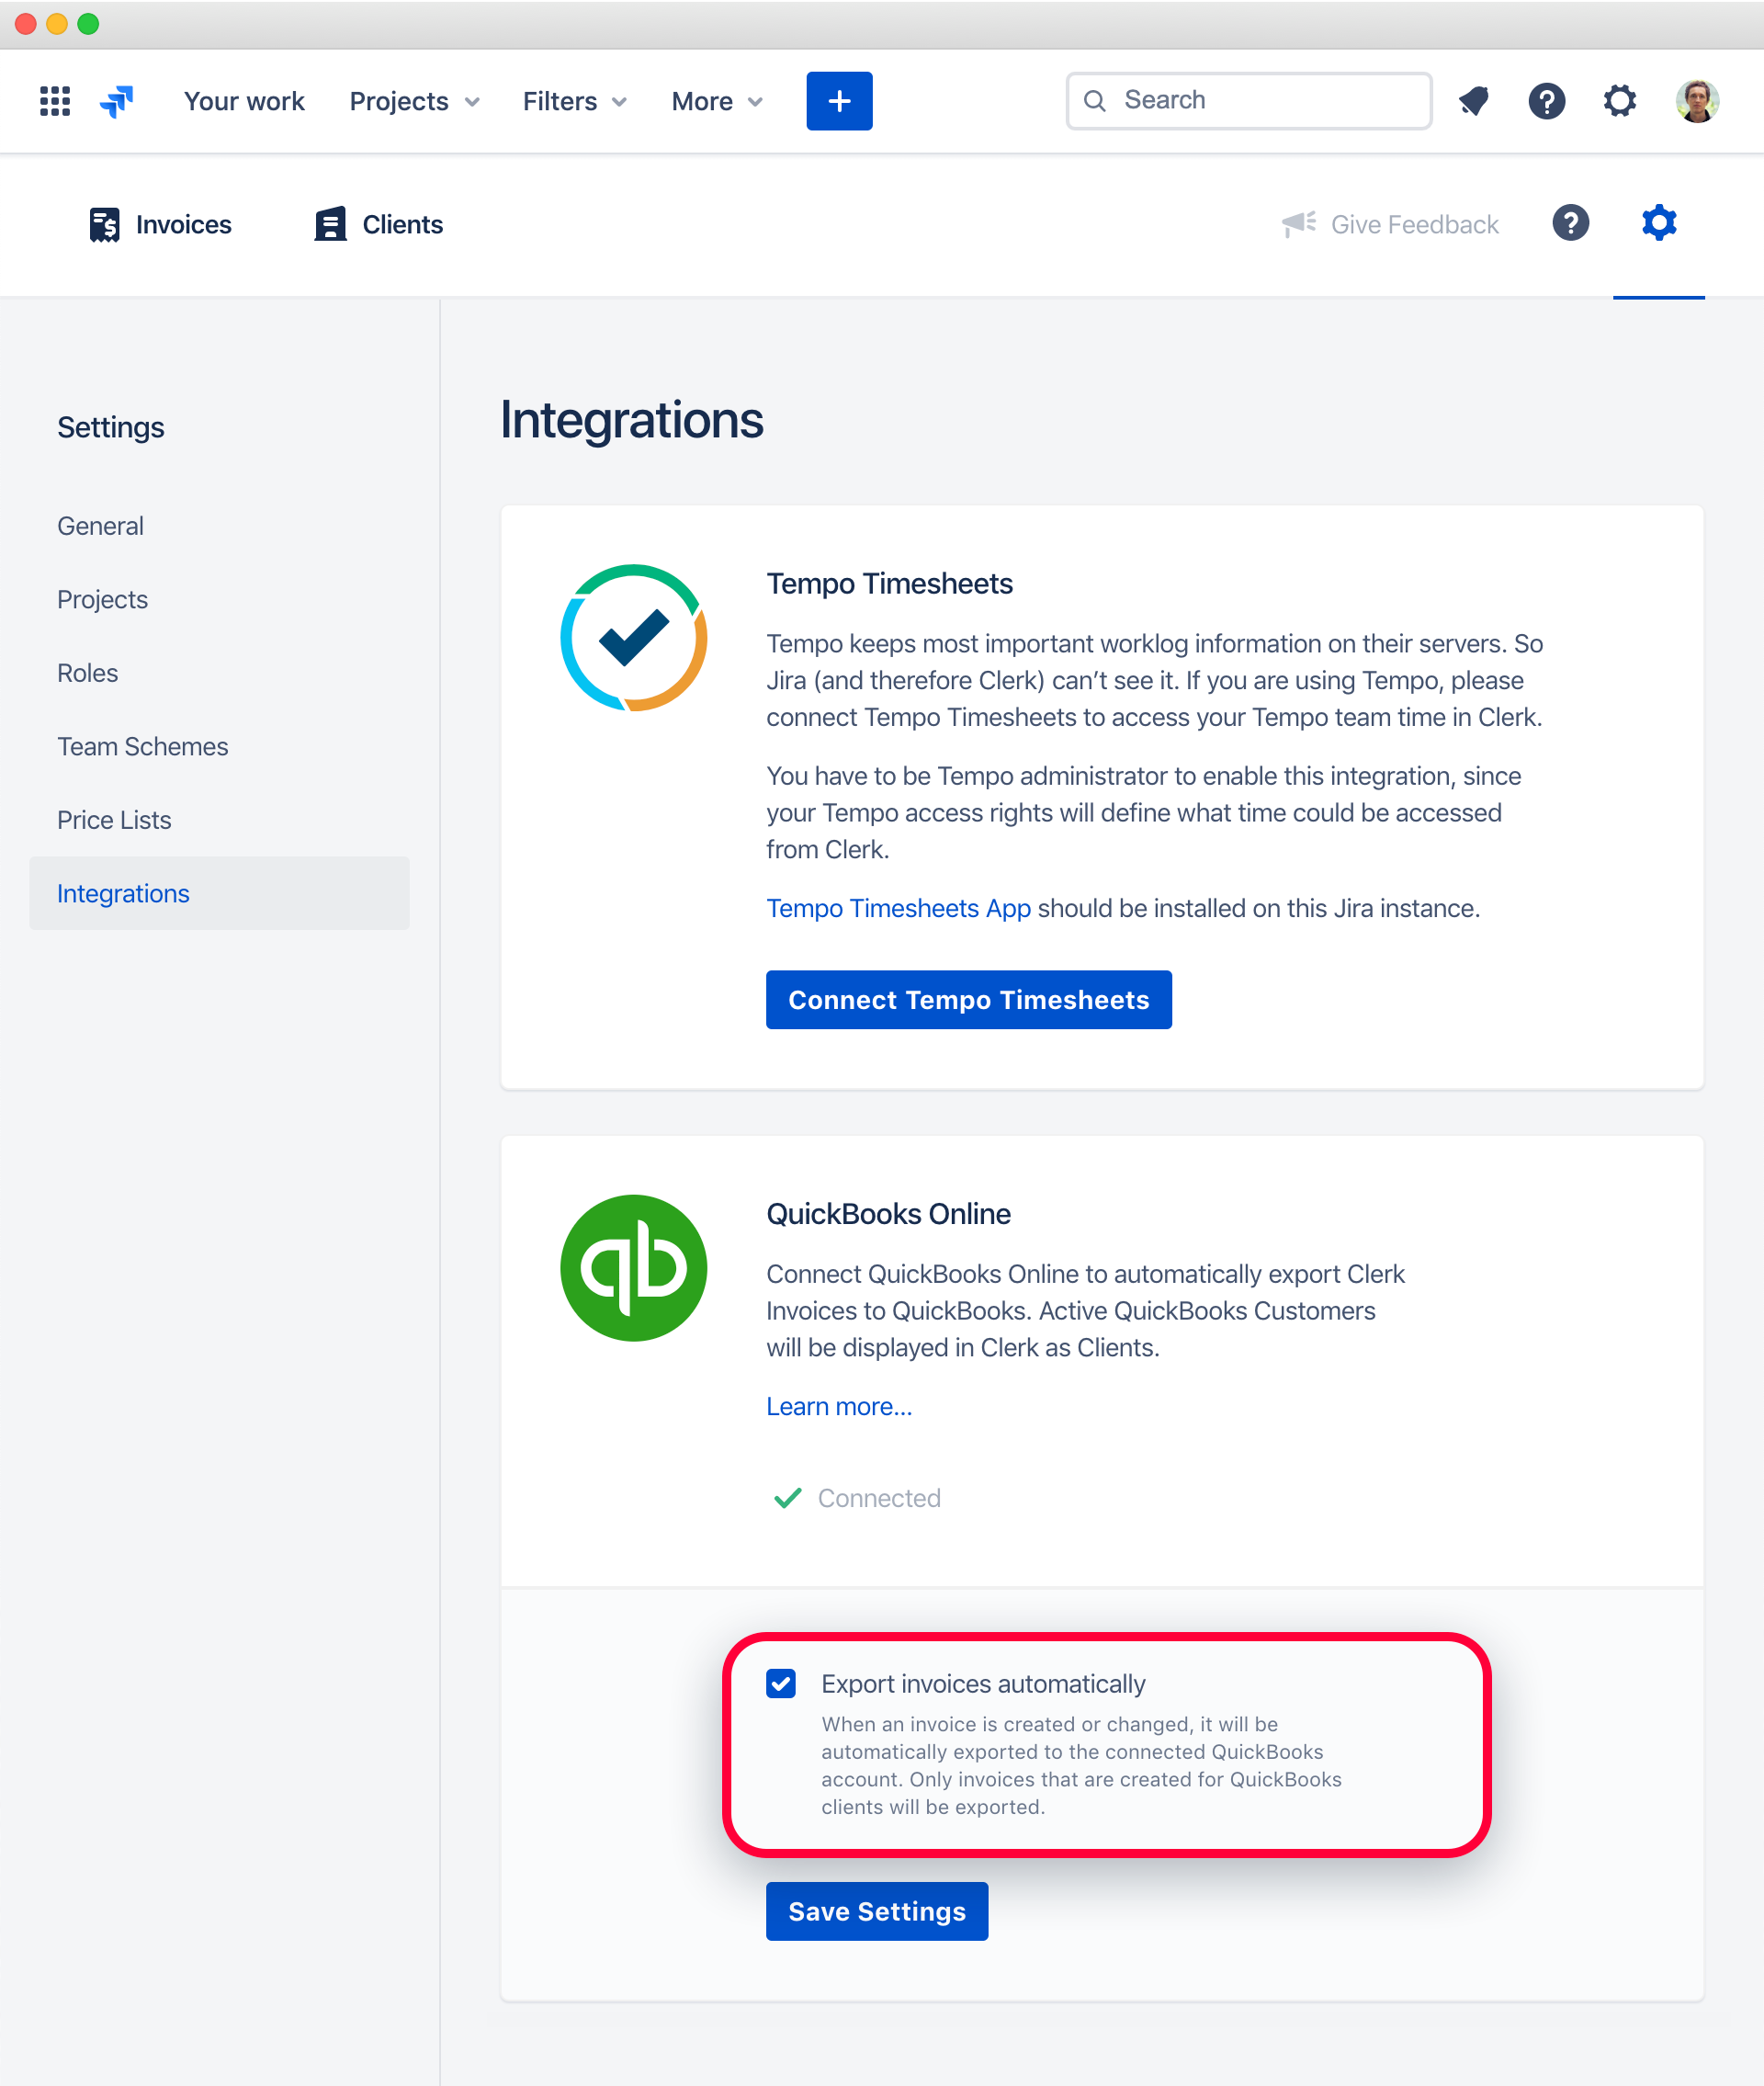Click the QuickBooks Online logo
Viewport: 1764px width, 2086px height.
pyautogui.click(x=634, y=1268)
